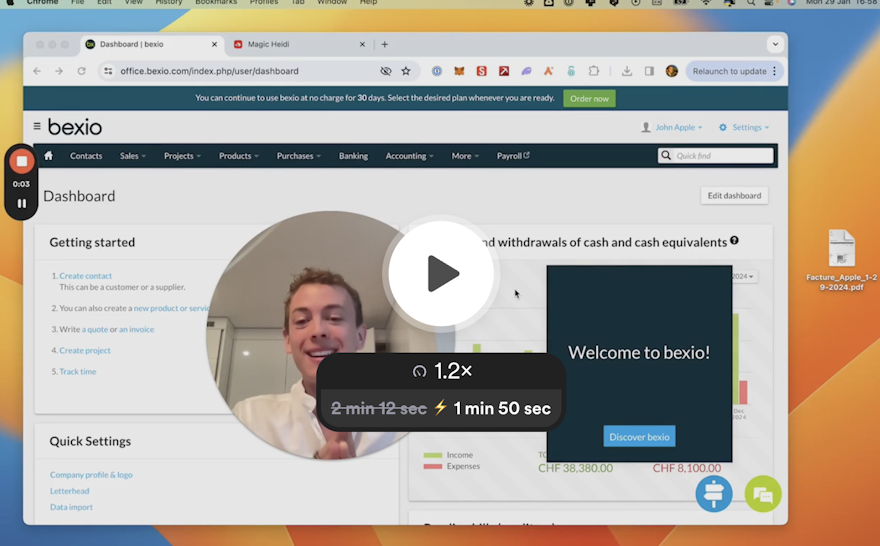
Task: Play the video with the large play button
Action: (441, 273)
